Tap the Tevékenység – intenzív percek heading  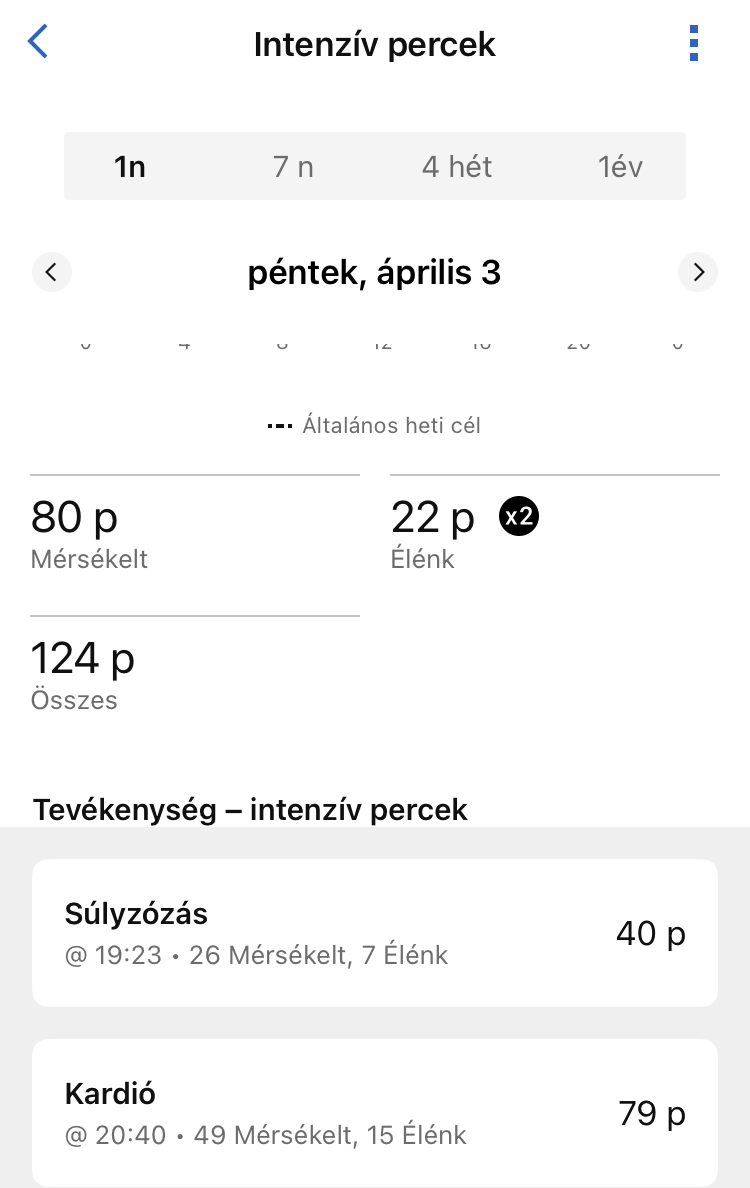coord(250,809)
